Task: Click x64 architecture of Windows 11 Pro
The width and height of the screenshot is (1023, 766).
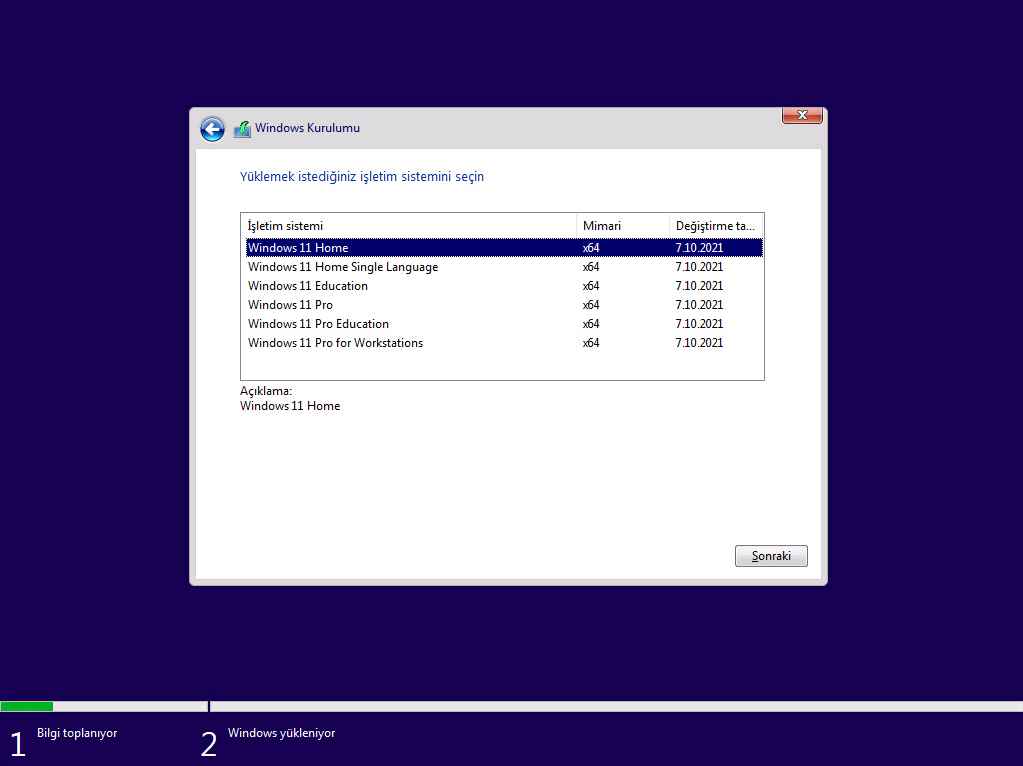Action: [591, 305]
